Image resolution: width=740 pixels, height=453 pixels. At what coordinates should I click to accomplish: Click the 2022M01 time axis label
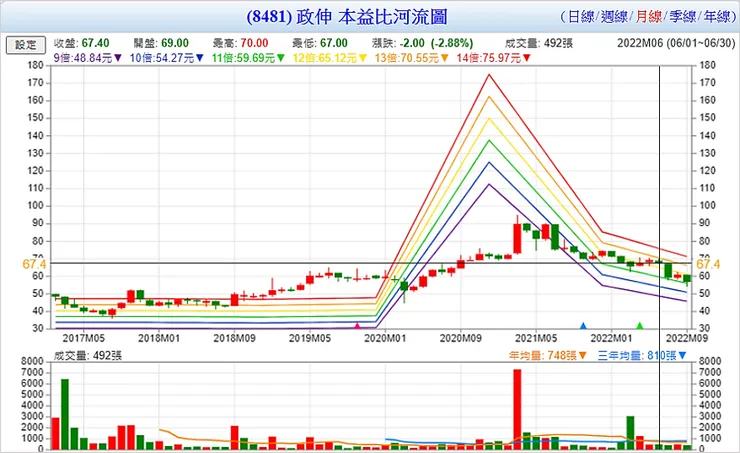pyautogui.click(x=611, y=338)
